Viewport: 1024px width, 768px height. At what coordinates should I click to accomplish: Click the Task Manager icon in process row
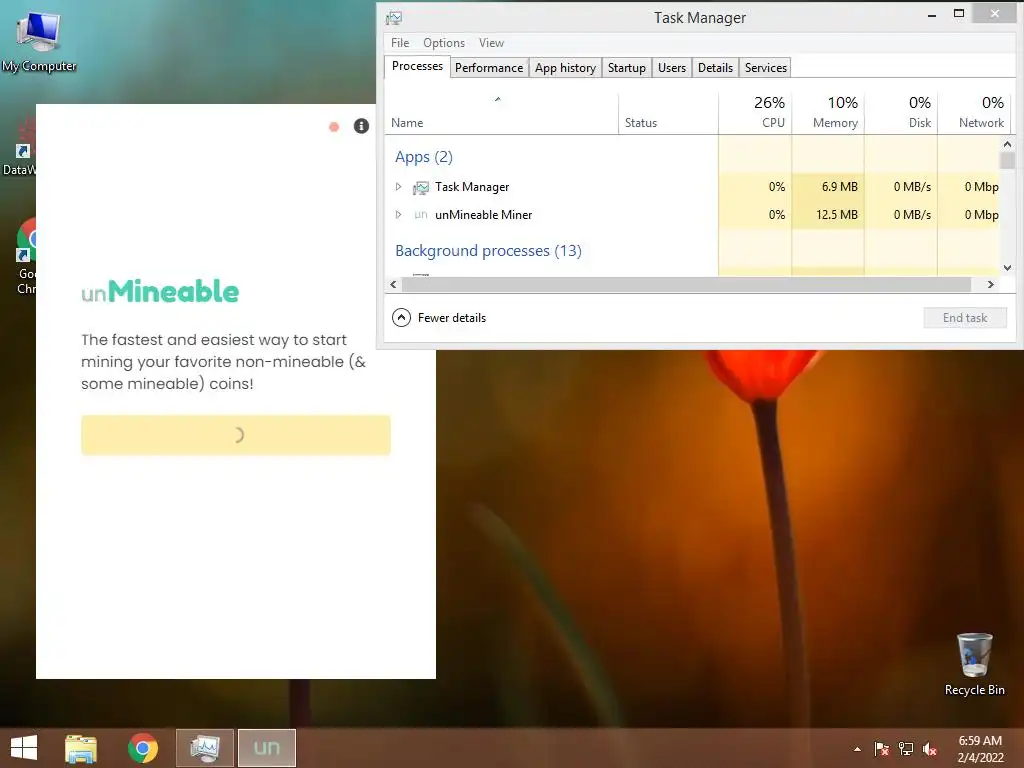coord(421,188)
